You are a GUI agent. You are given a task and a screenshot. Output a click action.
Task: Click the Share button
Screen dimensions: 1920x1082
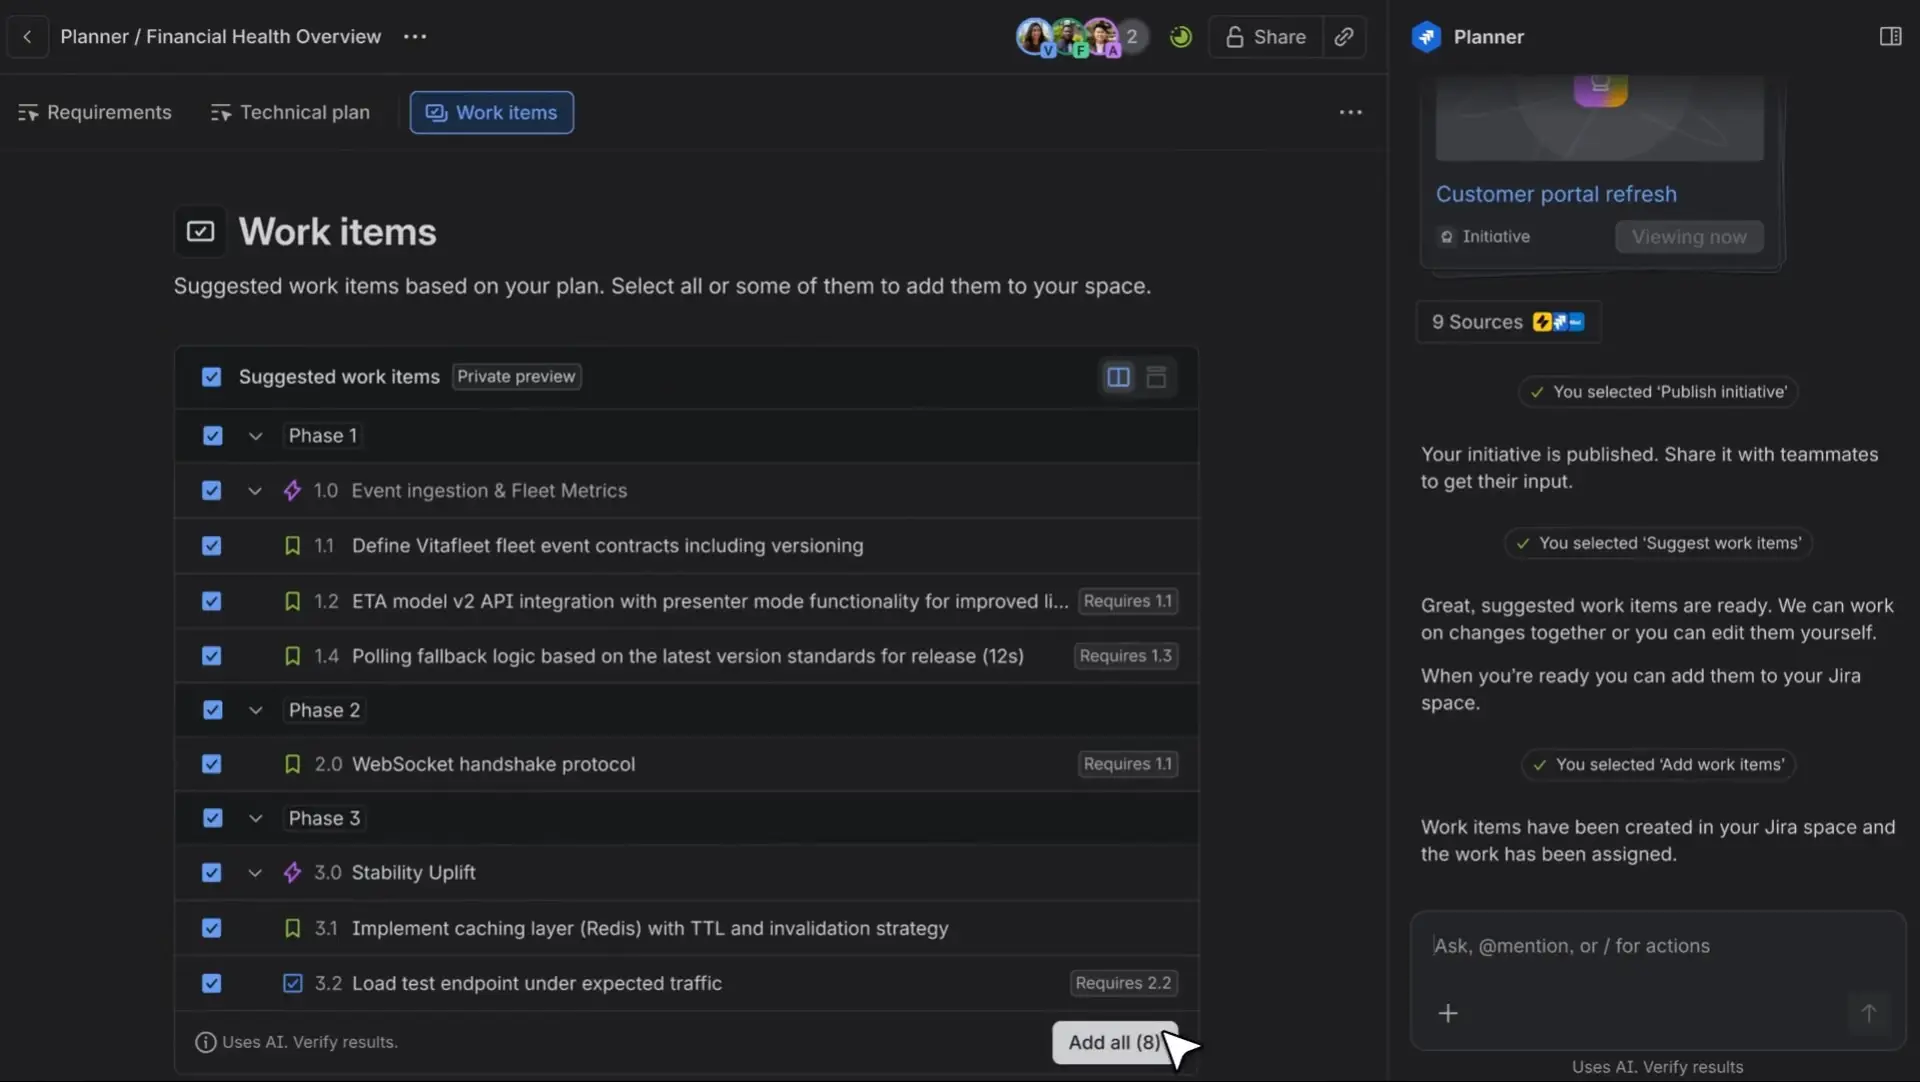coord(1265,37)
